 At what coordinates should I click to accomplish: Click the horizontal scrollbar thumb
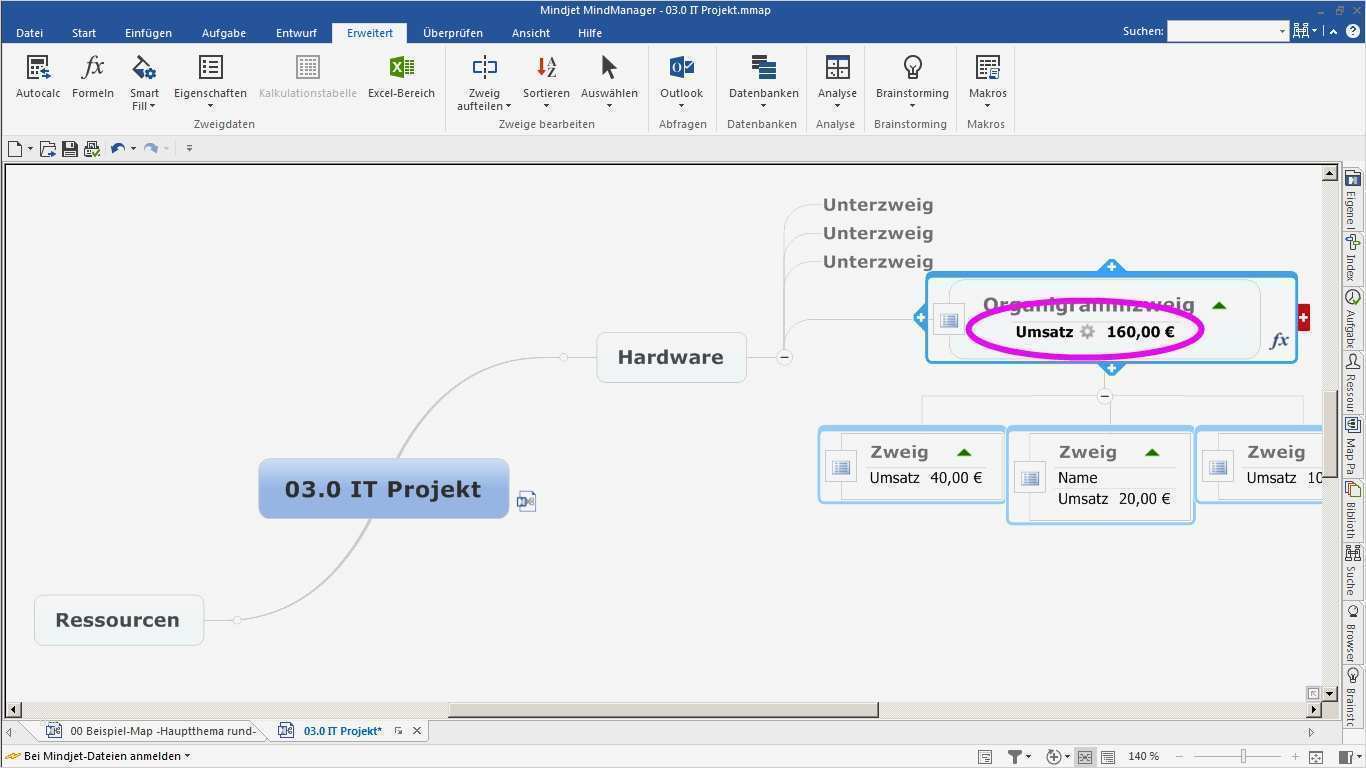[663, 710]
